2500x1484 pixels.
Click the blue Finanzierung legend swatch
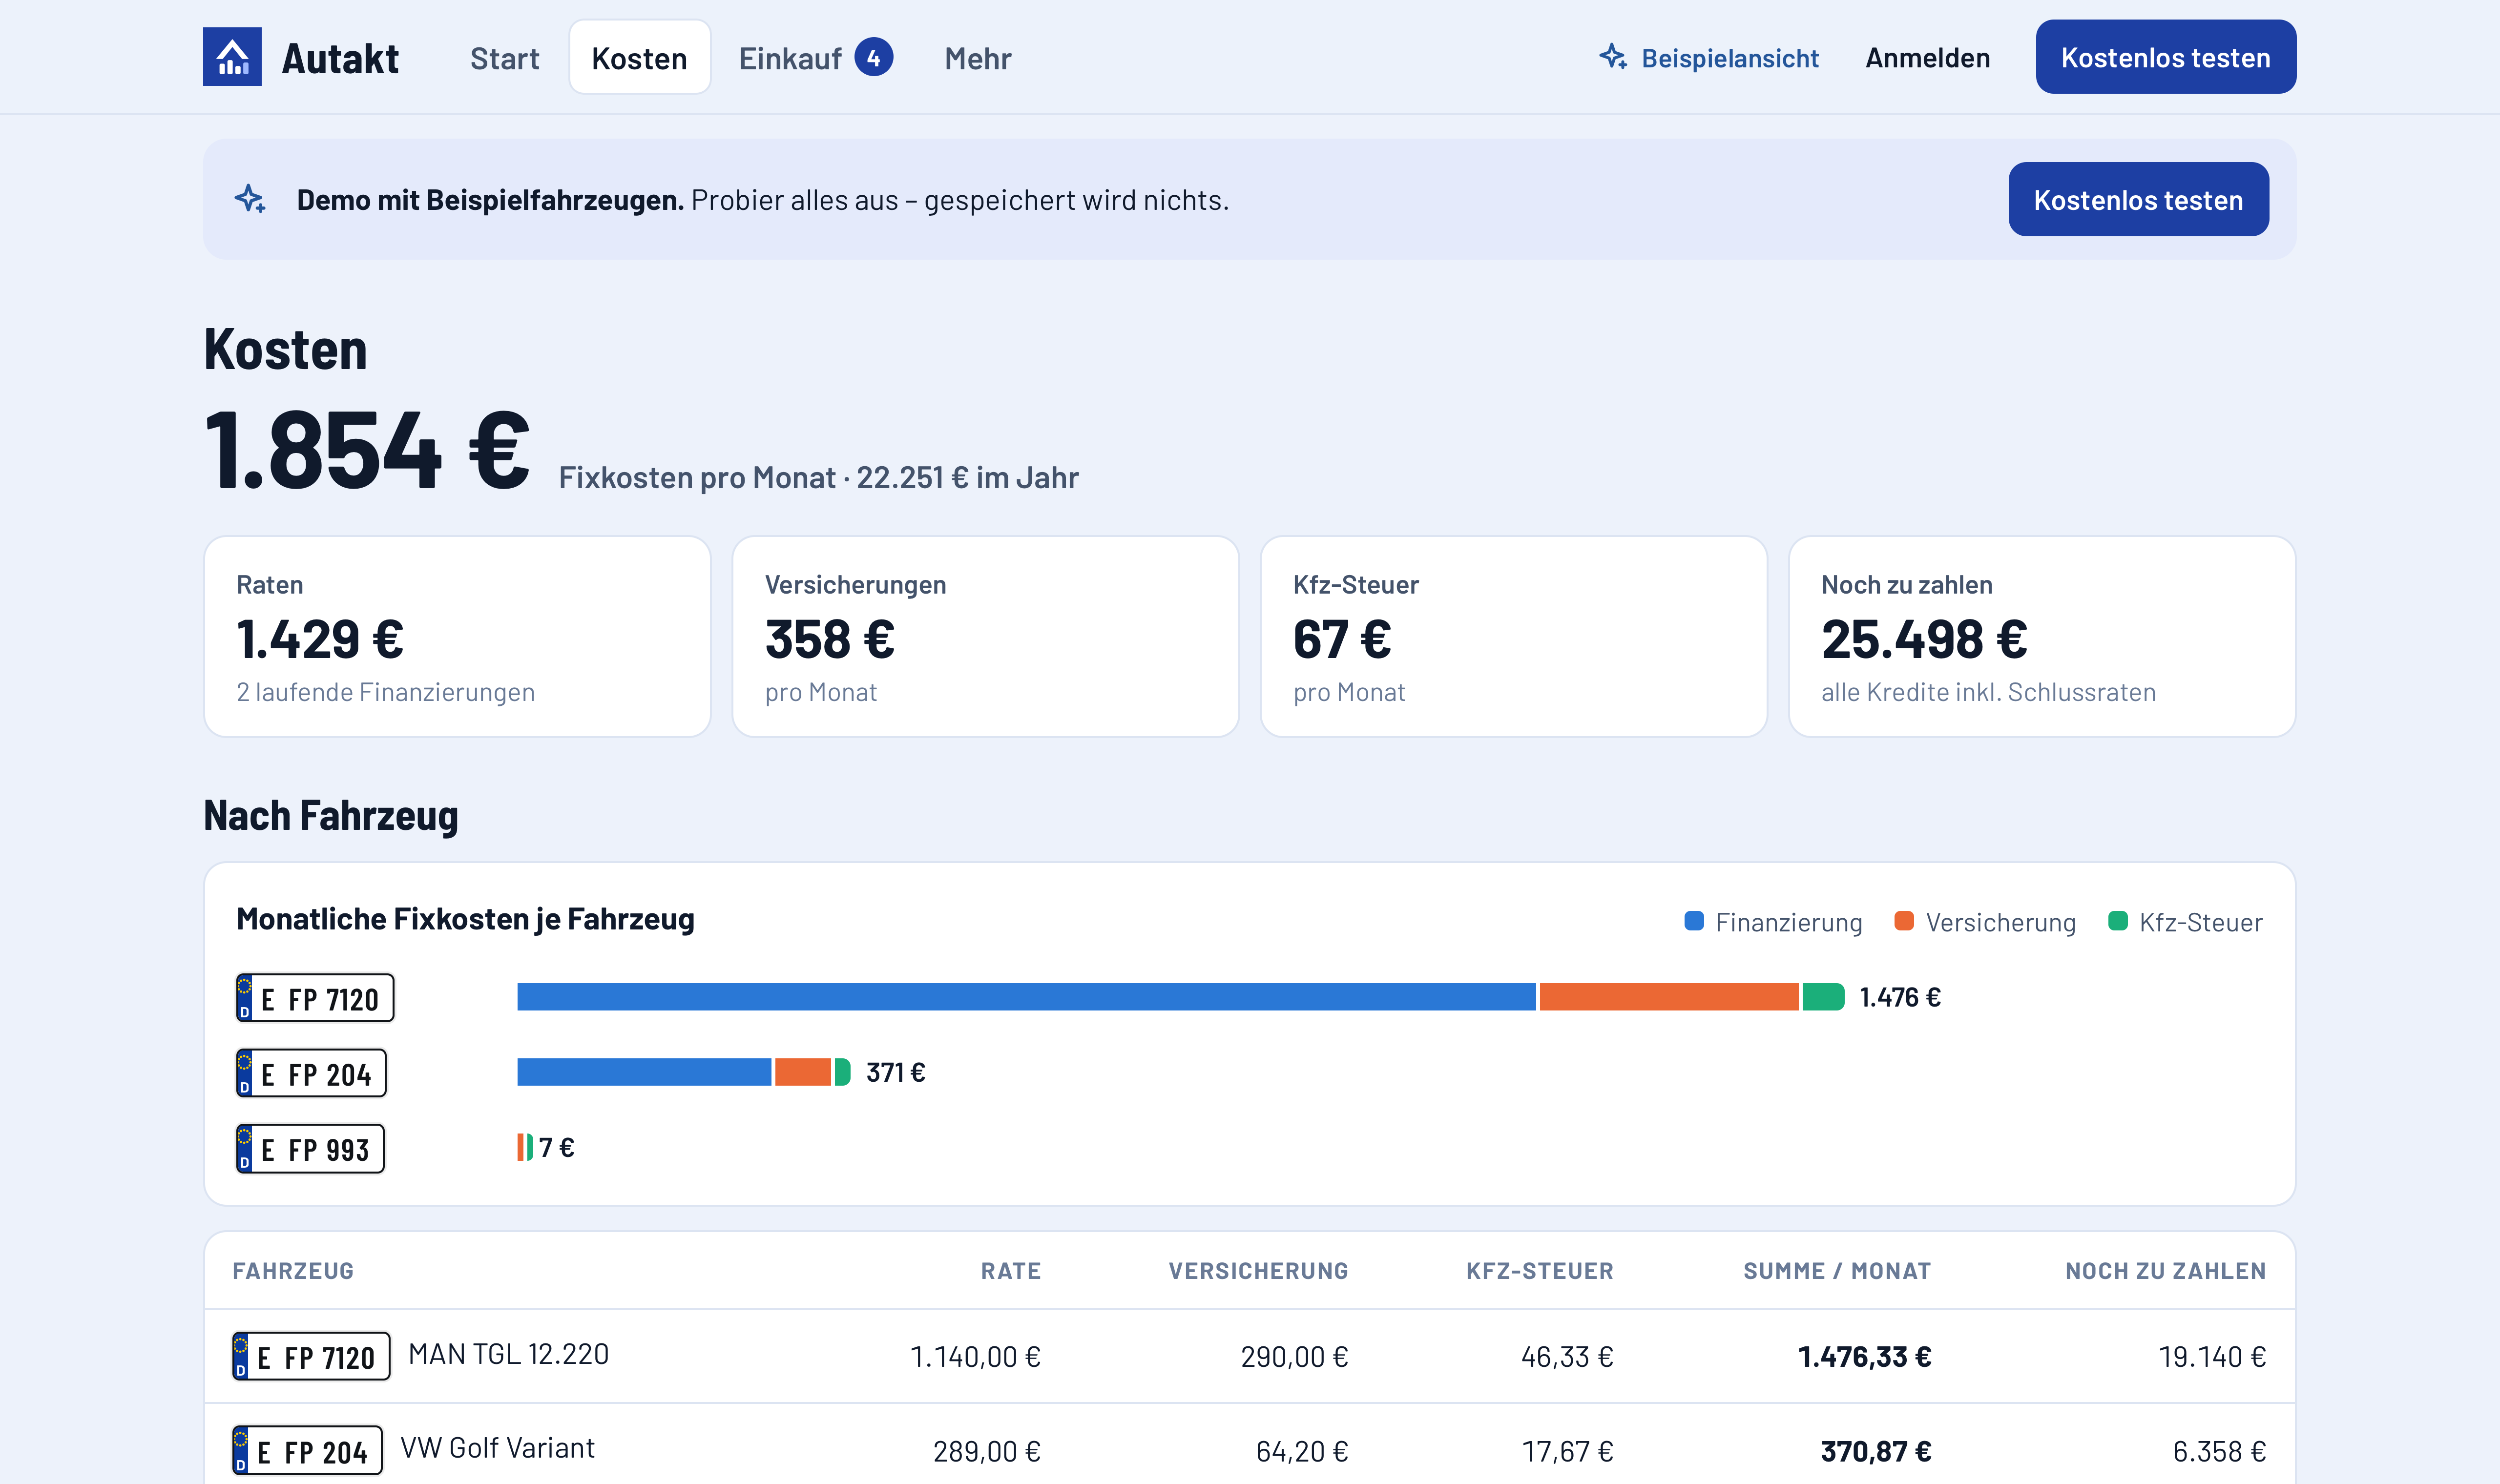tap(1693, 921)
